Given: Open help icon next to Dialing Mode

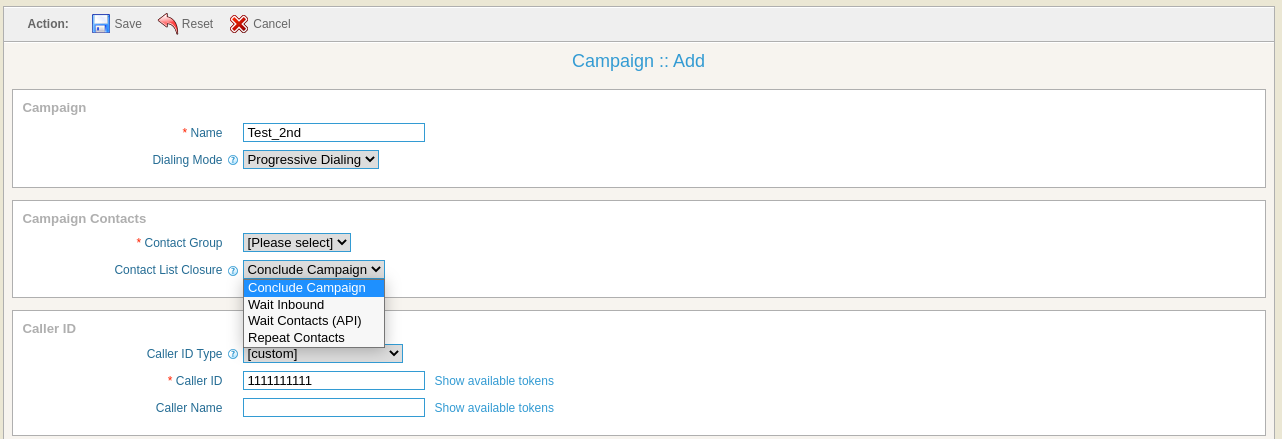Looking at the screenshot, I should [233, 160].
